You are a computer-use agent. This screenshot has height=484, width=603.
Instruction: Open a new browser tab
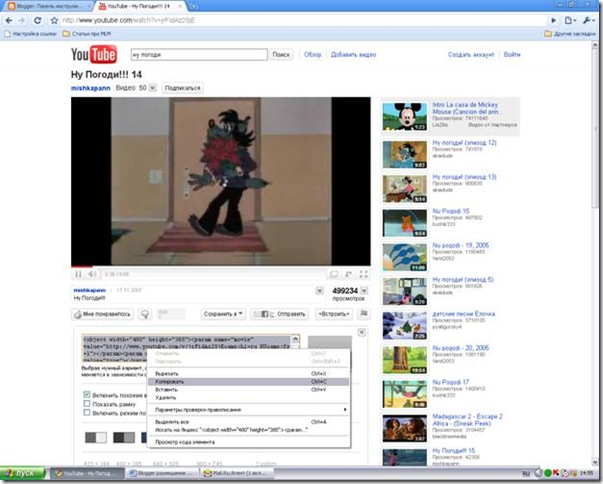tap(193, 6)
